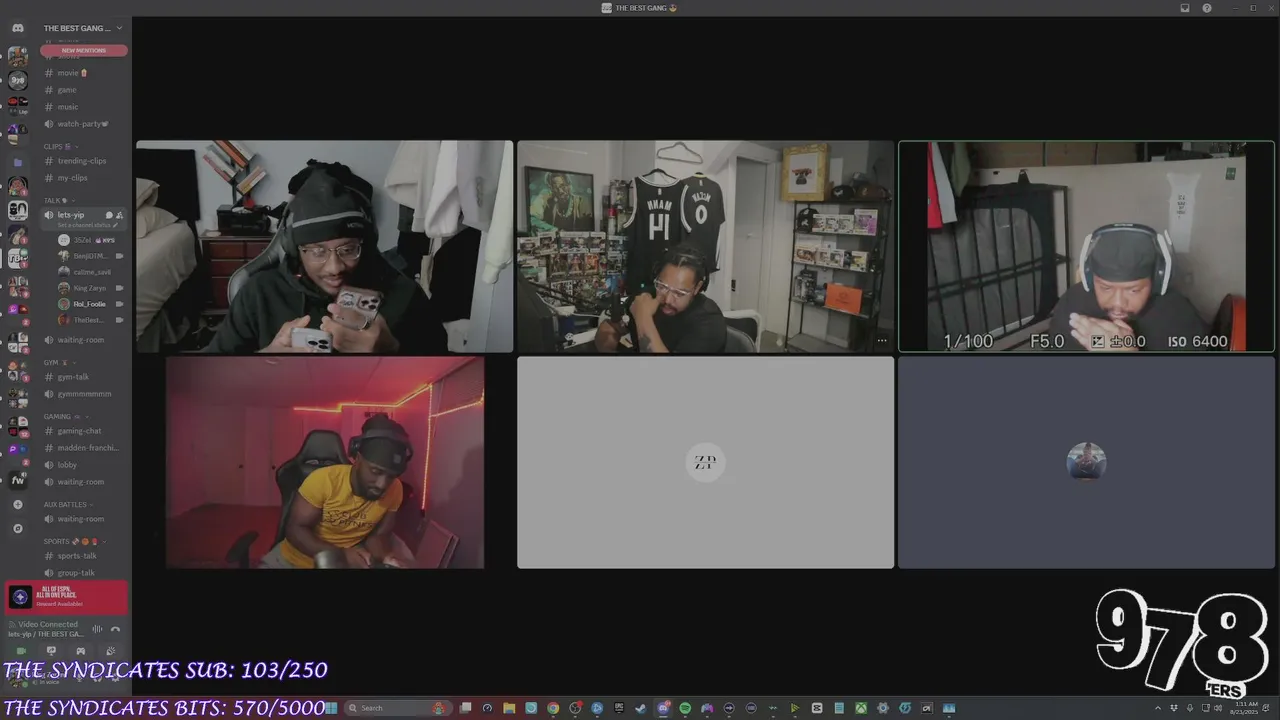The width and height of the screenshot is (1280, 720).
Task: Open the game text channel
Action: tap(84, 90)
